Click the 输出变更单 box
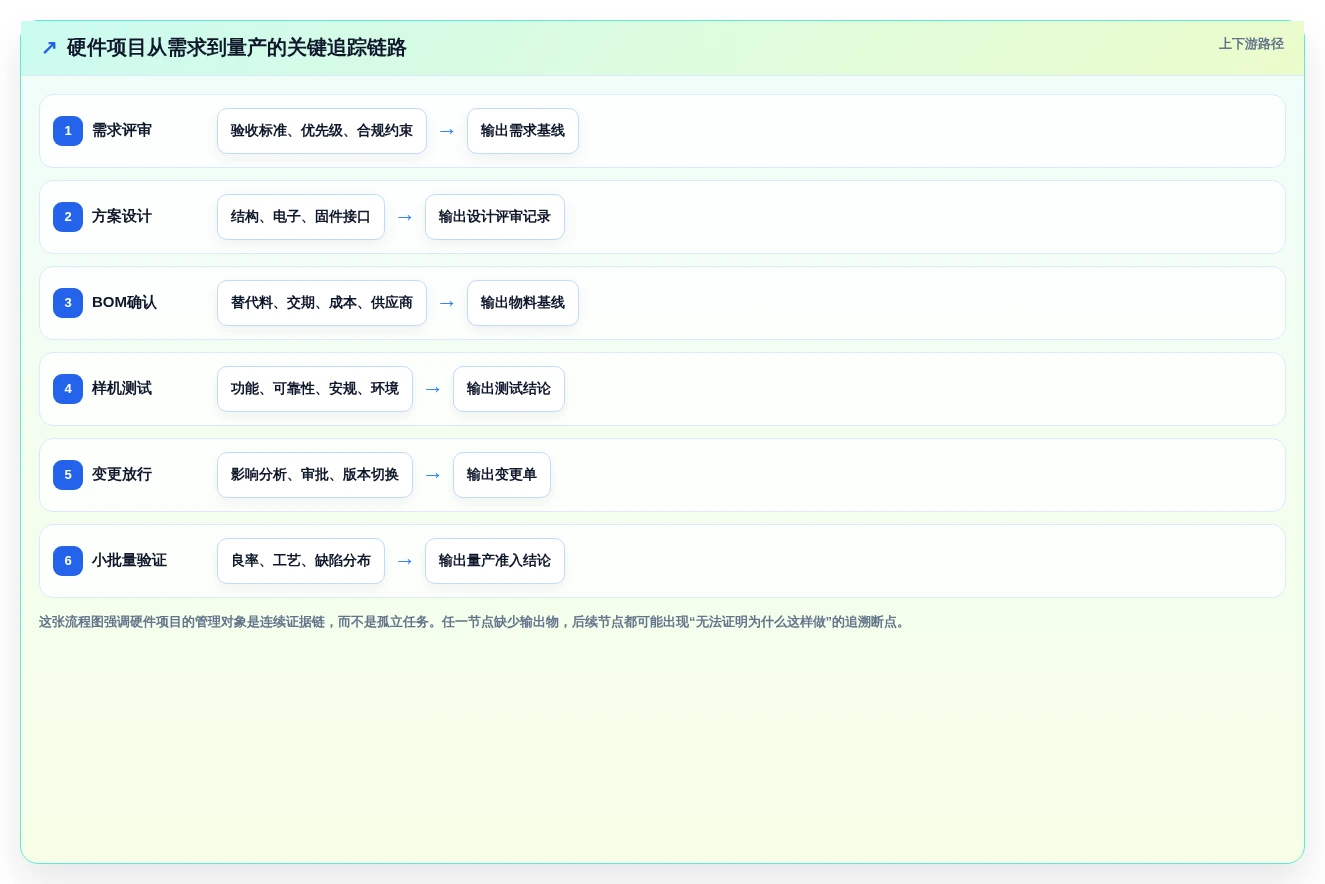This screenshot has height=884, width=1325. pos(502,475)
